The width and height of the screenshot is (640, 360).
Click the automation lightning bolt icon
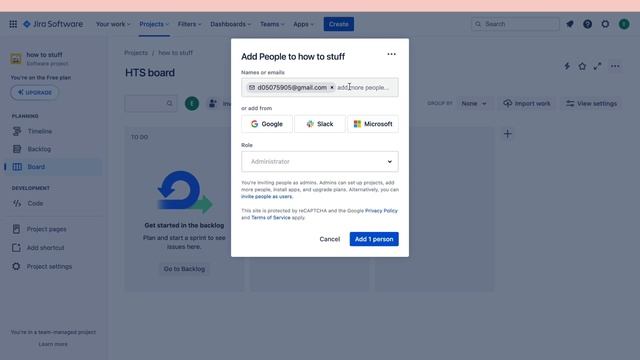pos(567,66)
